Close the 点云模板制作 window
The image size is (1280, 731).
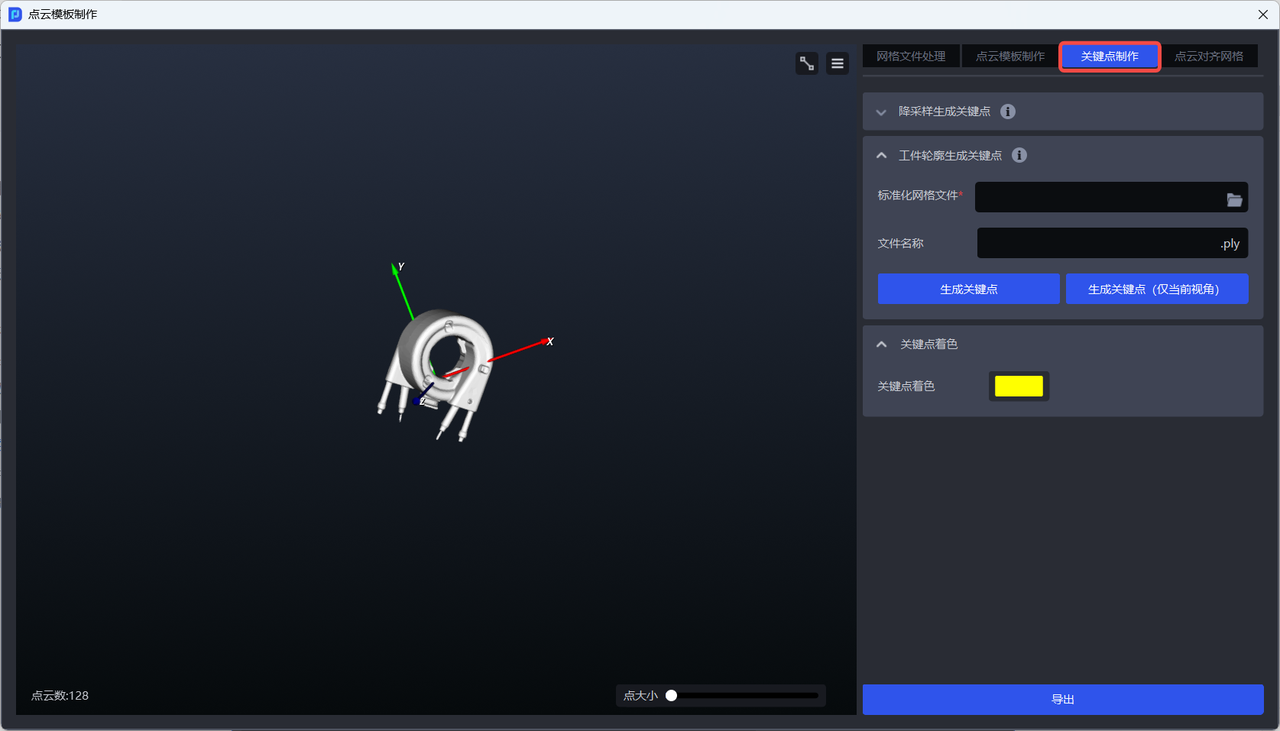[1262, 15]
